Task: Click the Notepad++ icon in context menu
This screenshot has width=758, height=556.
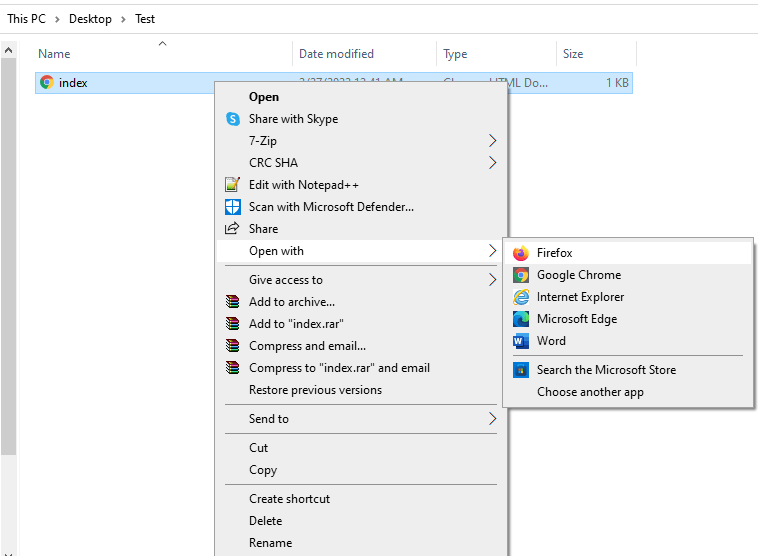Action: tap(233, 185)
